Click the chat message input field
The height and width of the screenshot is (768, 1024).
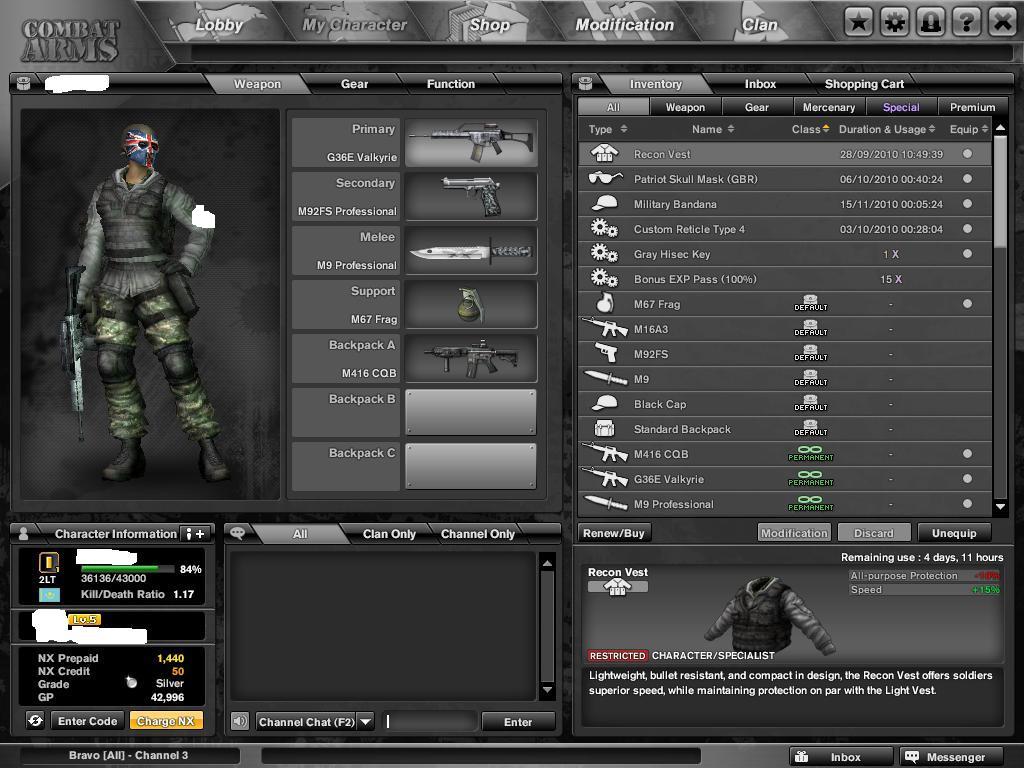coord(429,722)
